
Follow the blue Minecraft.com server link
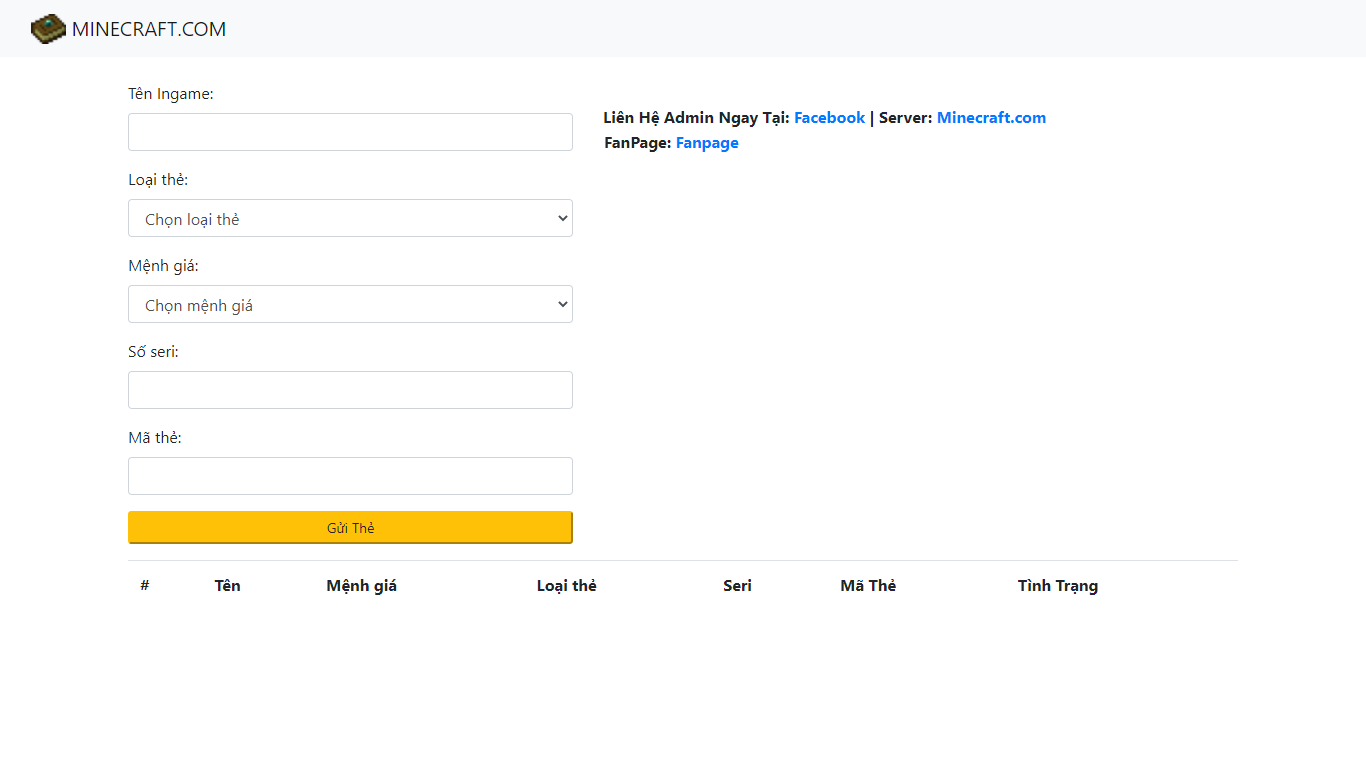(x=991, y=118)
